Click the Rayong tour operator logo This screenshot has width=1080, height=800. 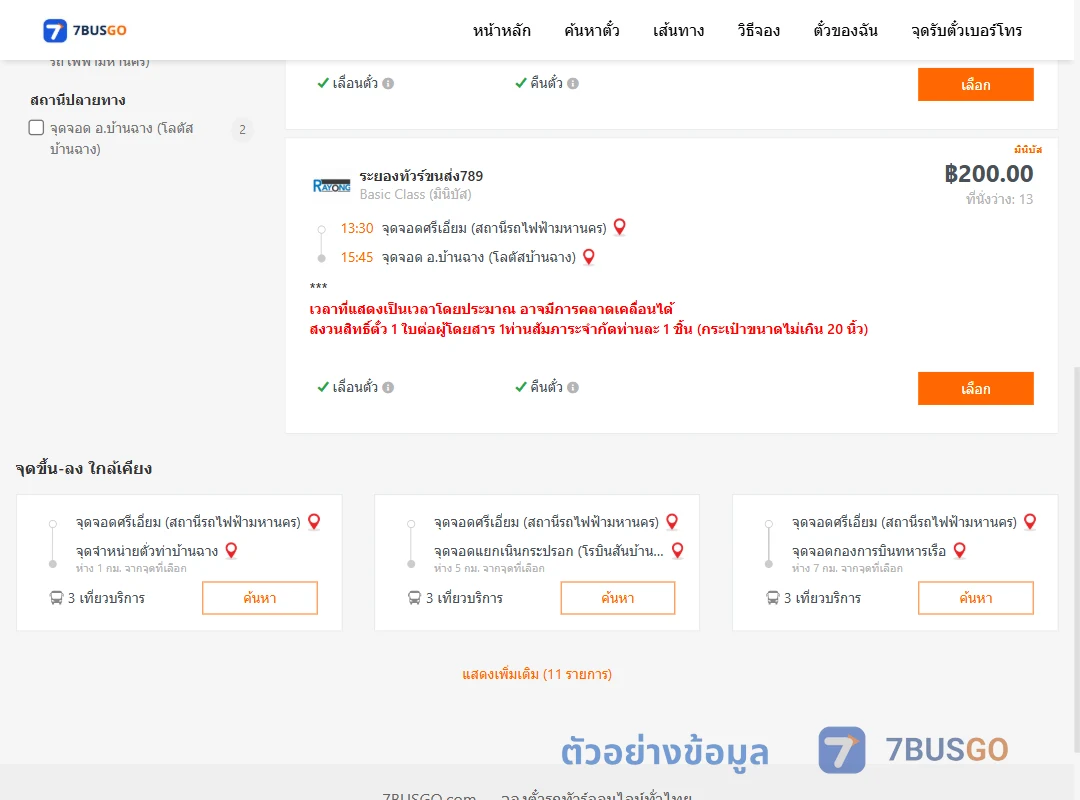coord(331,185)
